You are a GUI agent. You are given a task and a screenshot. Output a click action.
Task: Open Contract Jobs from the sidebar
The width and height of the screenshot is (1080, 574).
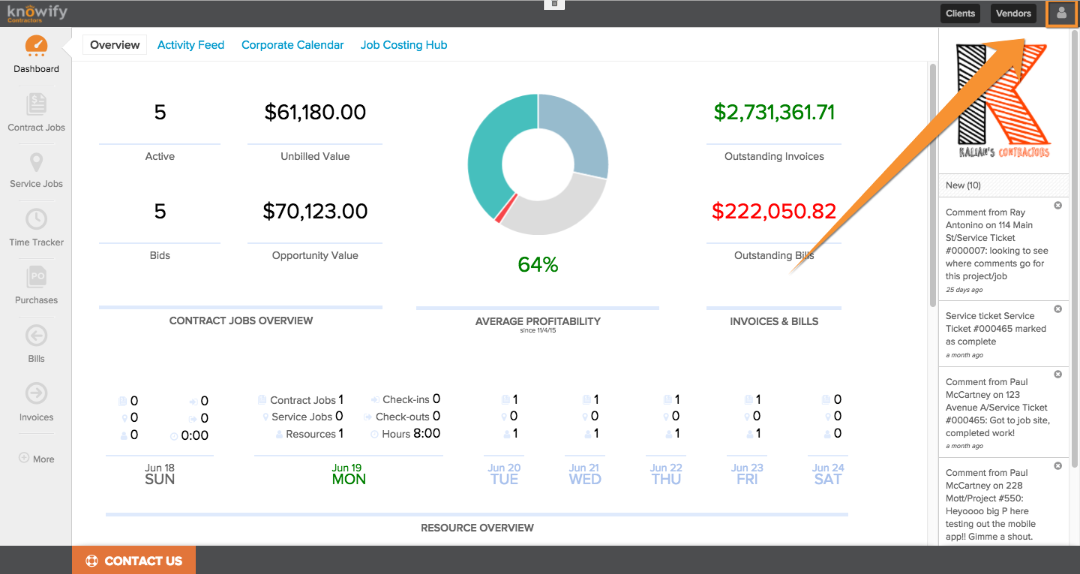[36, 105]
